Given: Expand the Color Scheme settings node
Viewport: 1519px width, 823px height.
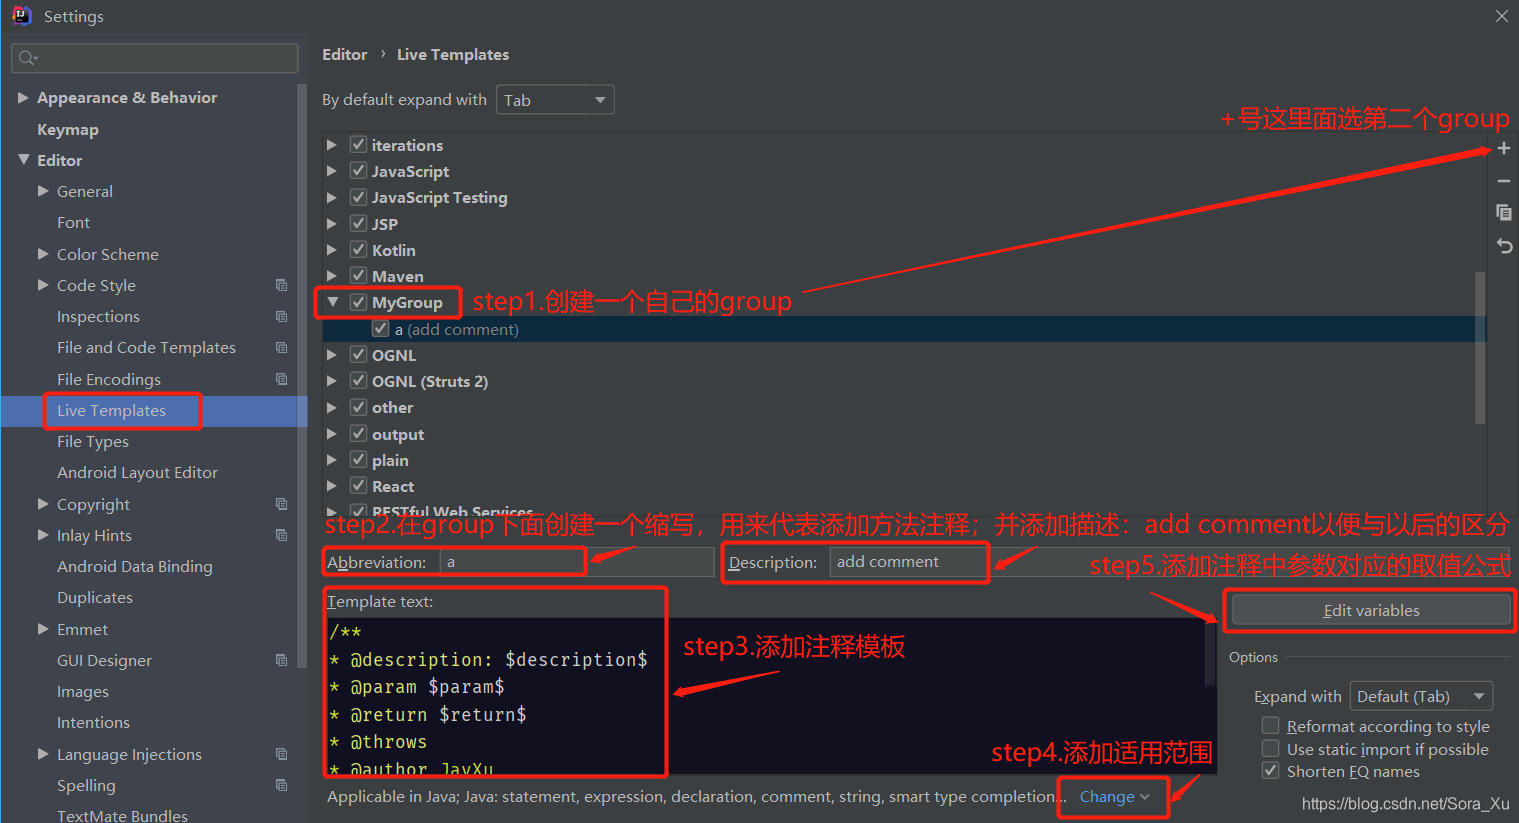Looking at the screenshot, I should pos(43,254).
